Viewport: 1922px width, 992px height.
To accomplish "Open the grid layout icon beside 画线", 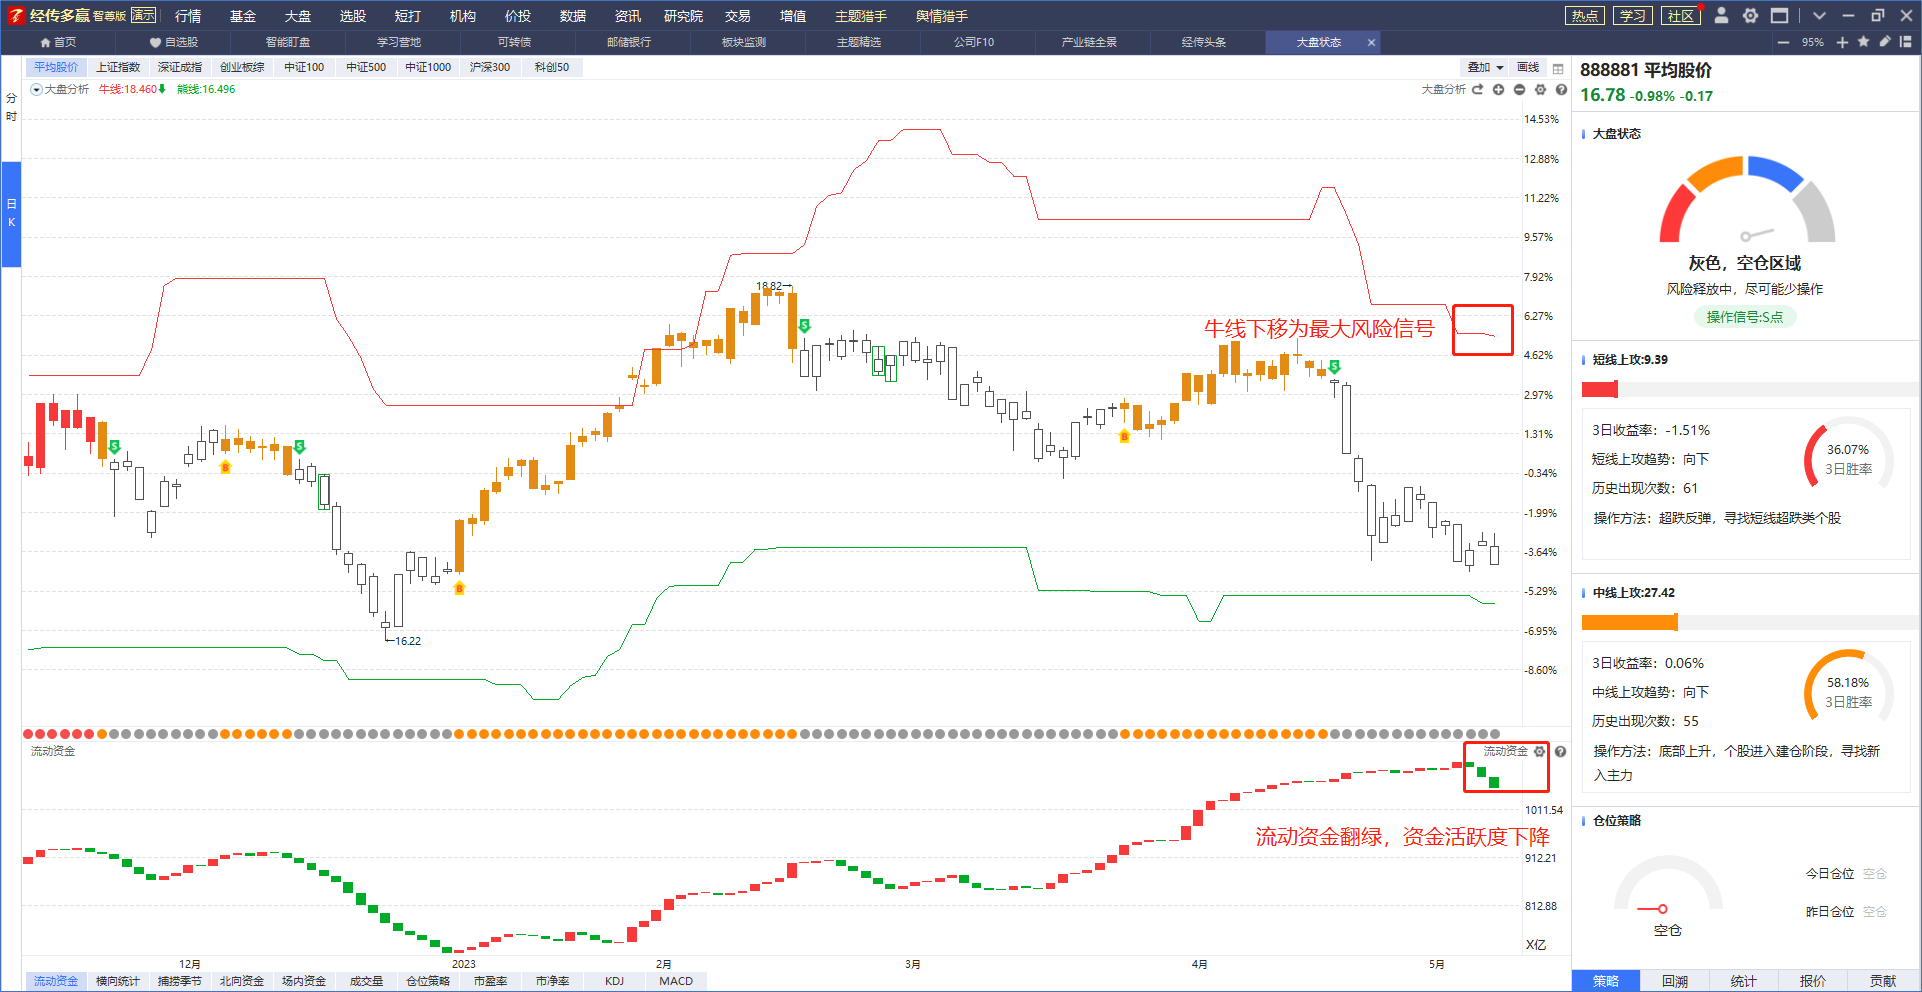I will click(1558, 68).
